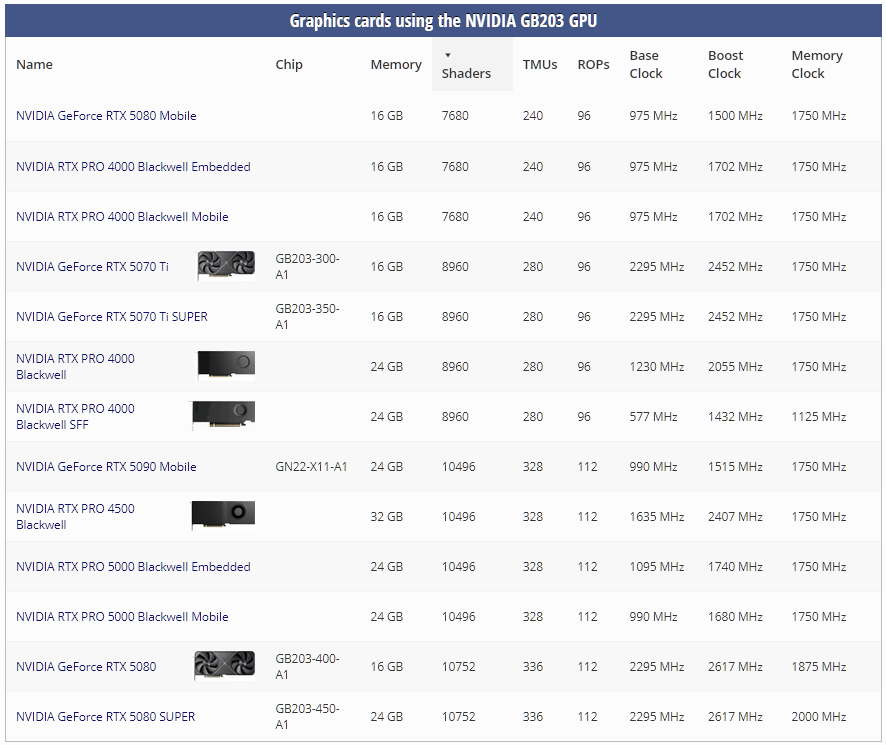Image resolution: width=886 pixels, height=745 pixels.
Task: Click the RTX PRO 4000 Blackwell SFF thumbnail
Action: (x=223, y=415)
